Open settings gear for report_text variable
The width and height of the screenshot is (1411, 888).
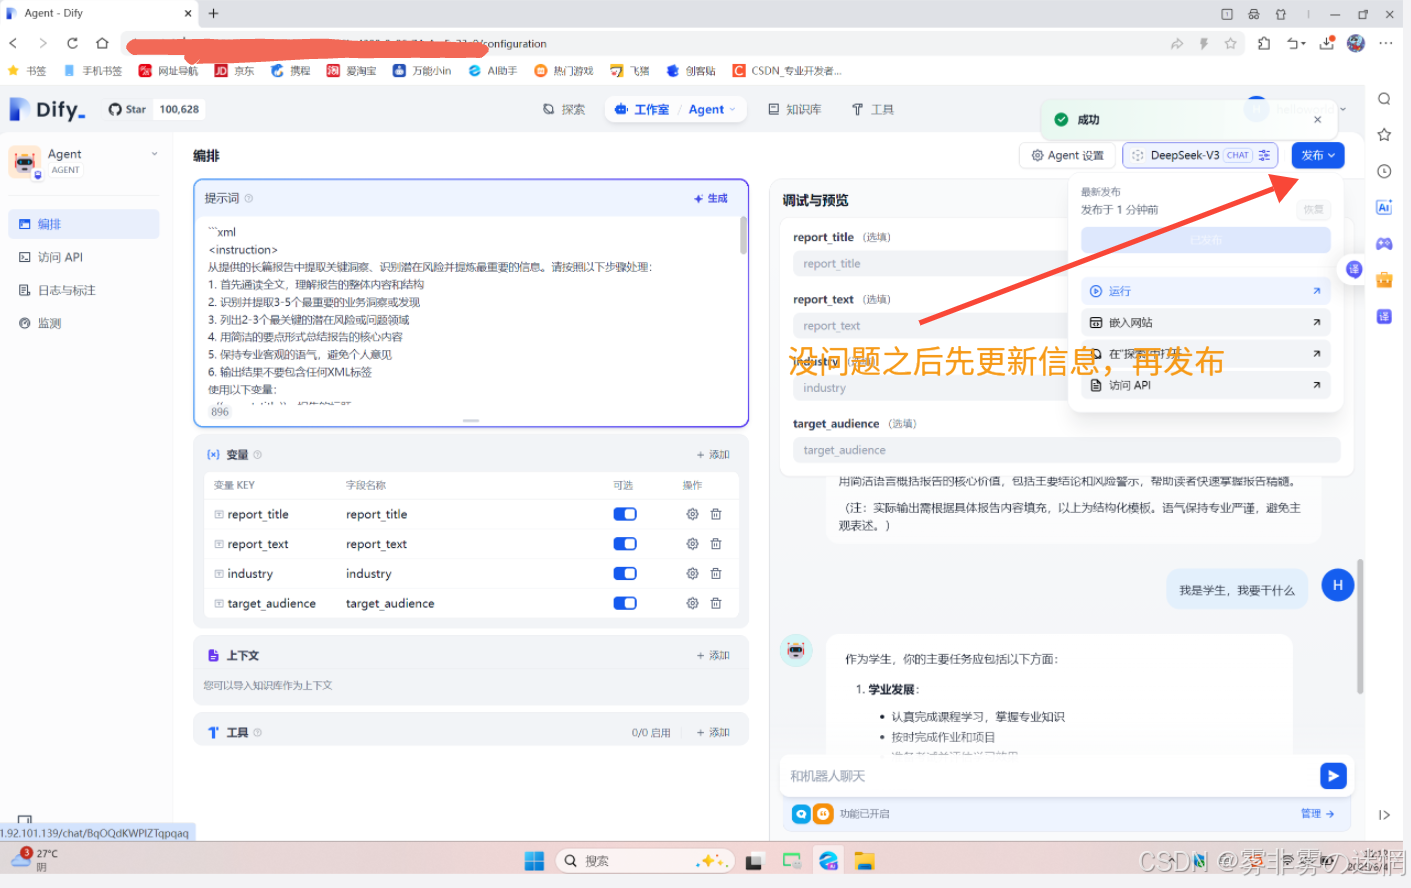[692, 544]
